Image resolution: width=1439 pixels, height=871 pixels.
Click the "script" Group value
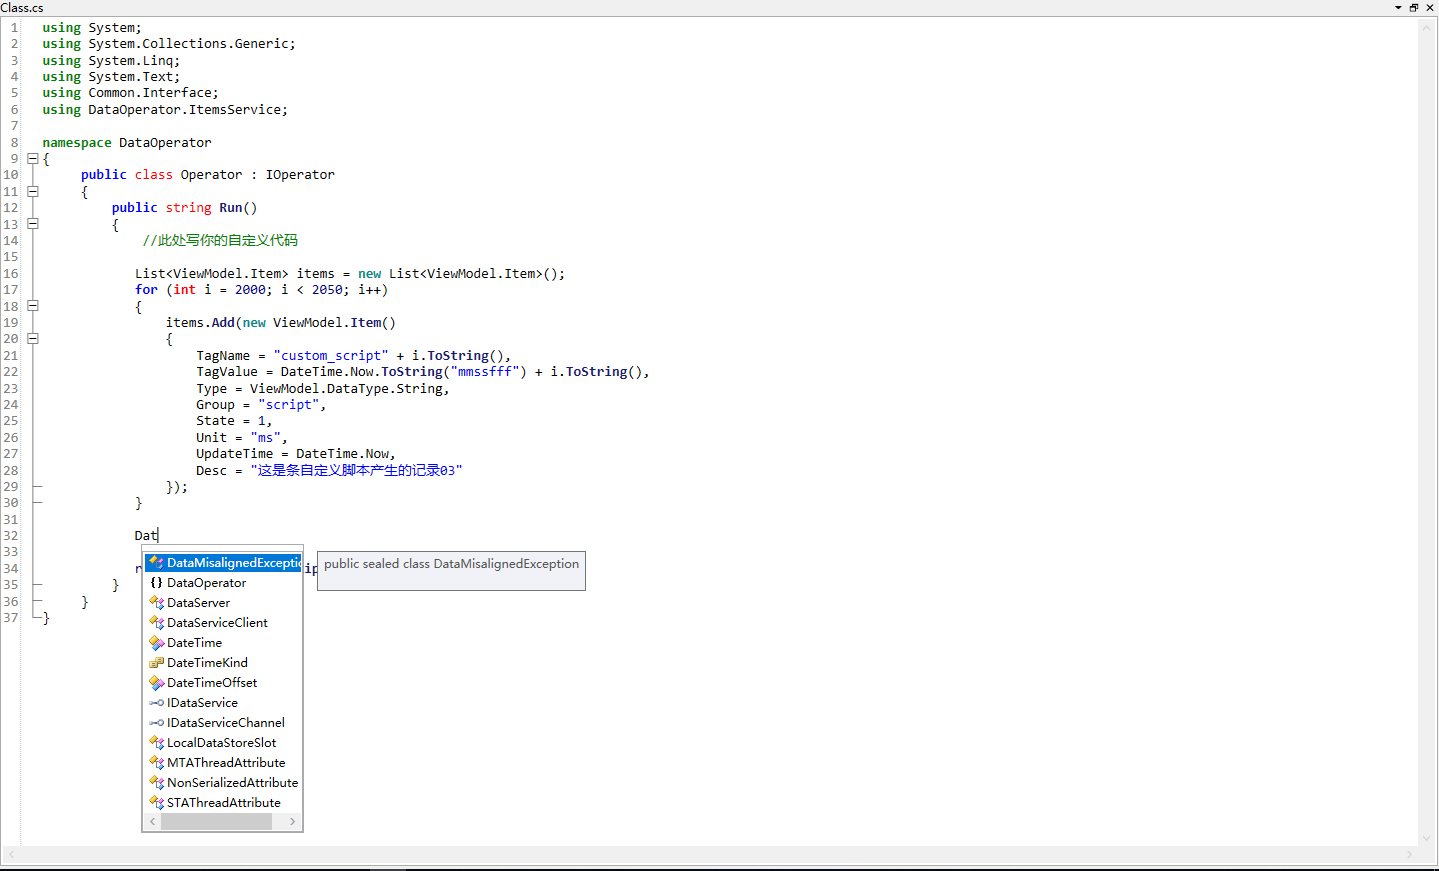288,405
